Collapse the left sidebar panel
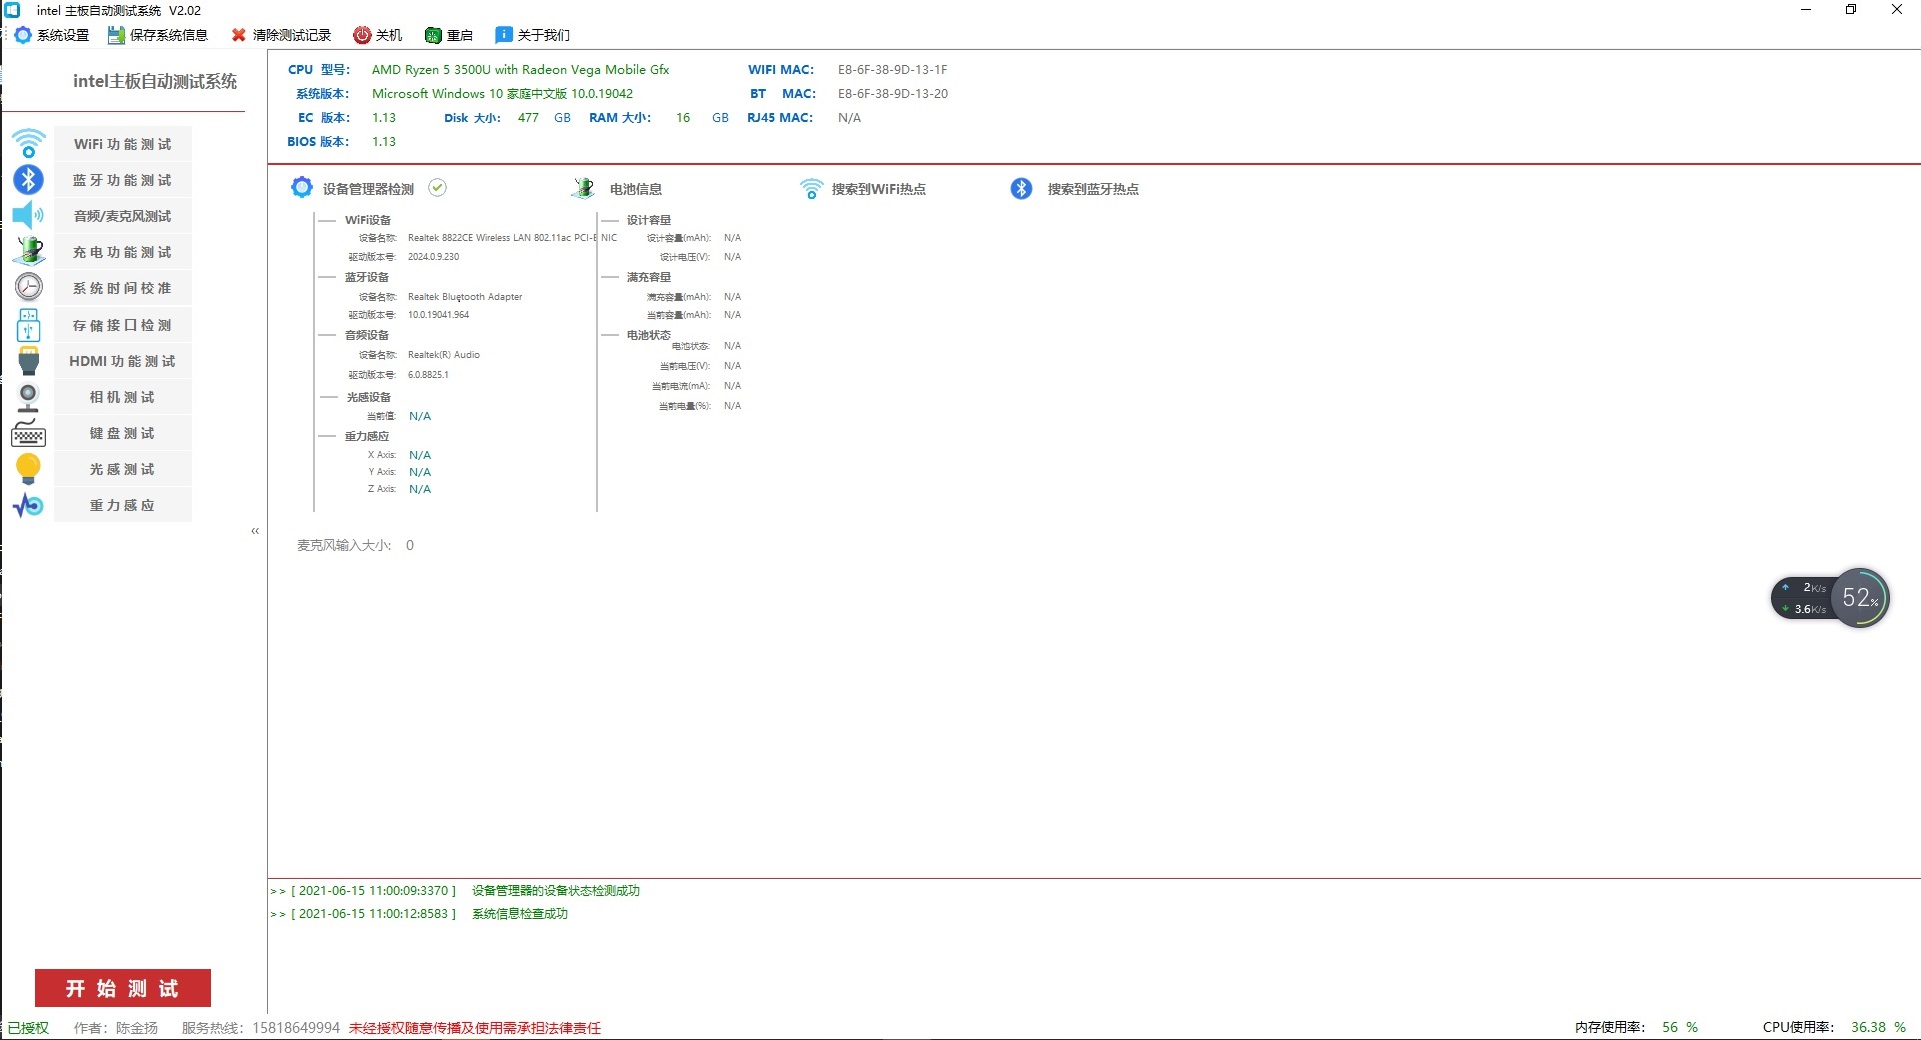Screen dimensions: 1921x1040 (x=255, y=531)
